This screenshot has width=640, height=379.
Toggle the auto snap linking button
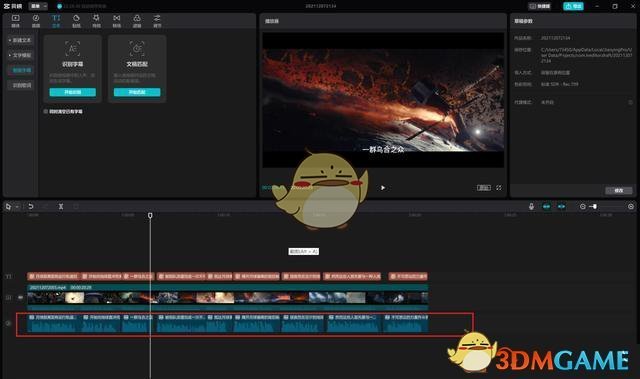tap(562, 206)
